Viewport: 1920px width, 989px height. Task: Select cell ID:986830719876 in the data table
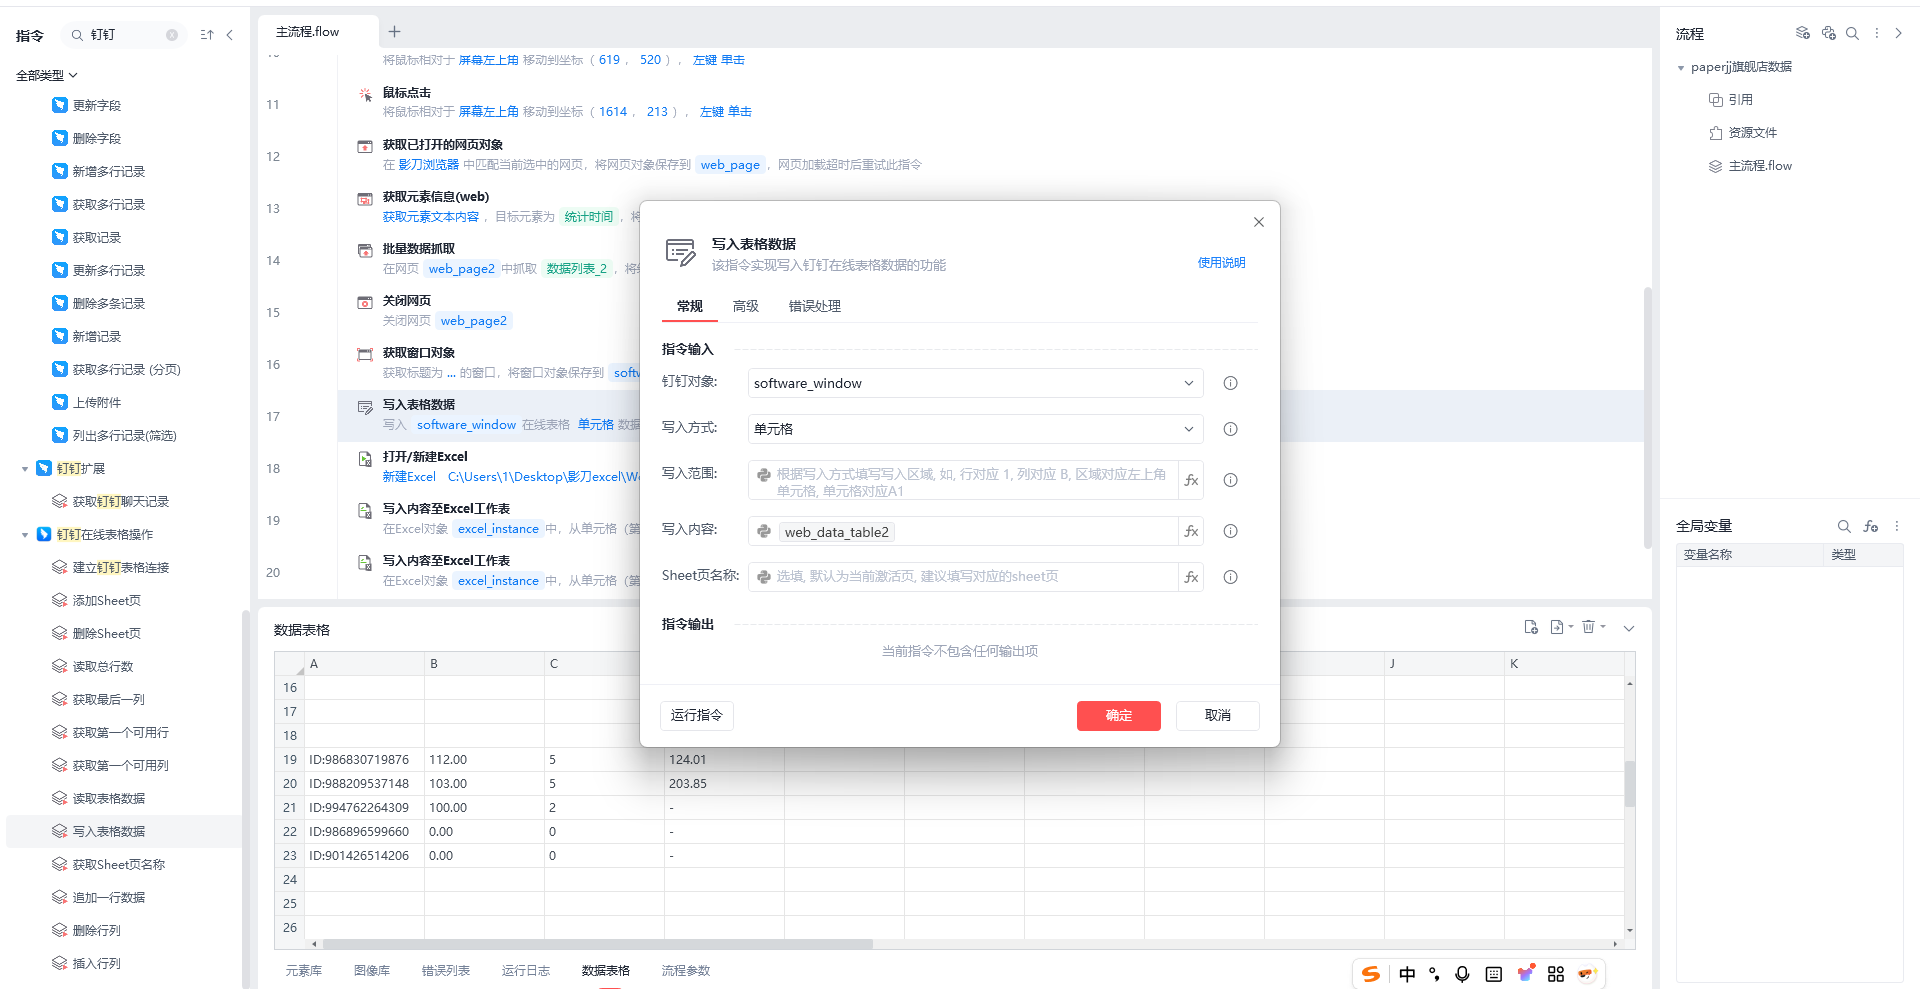(364, 760)
